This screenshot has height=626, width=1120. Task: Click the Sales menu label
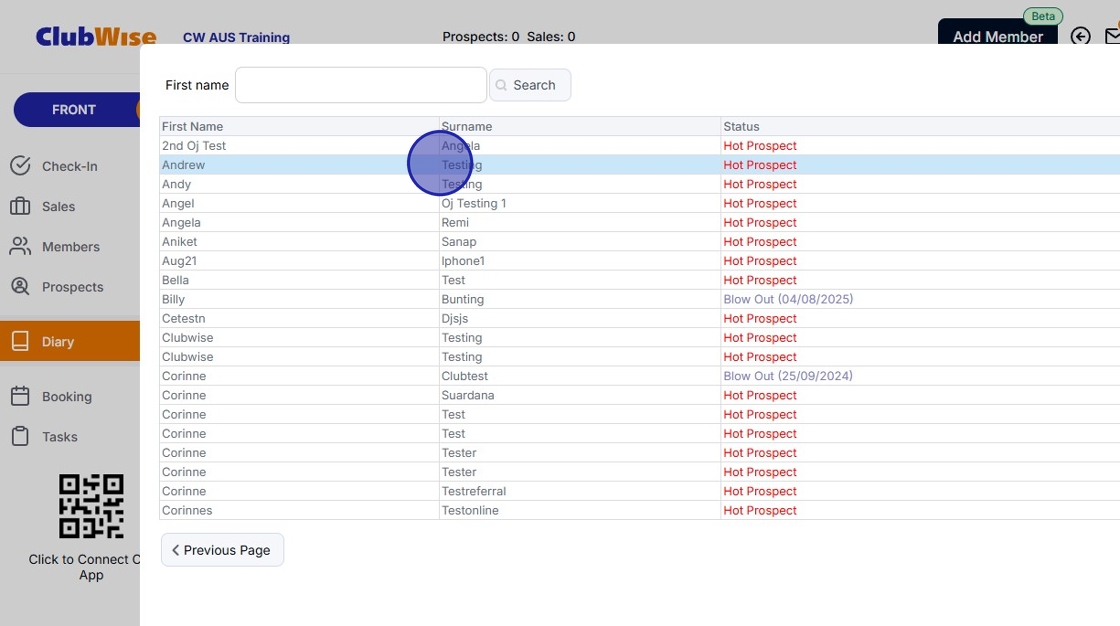[x=59, y=207]
